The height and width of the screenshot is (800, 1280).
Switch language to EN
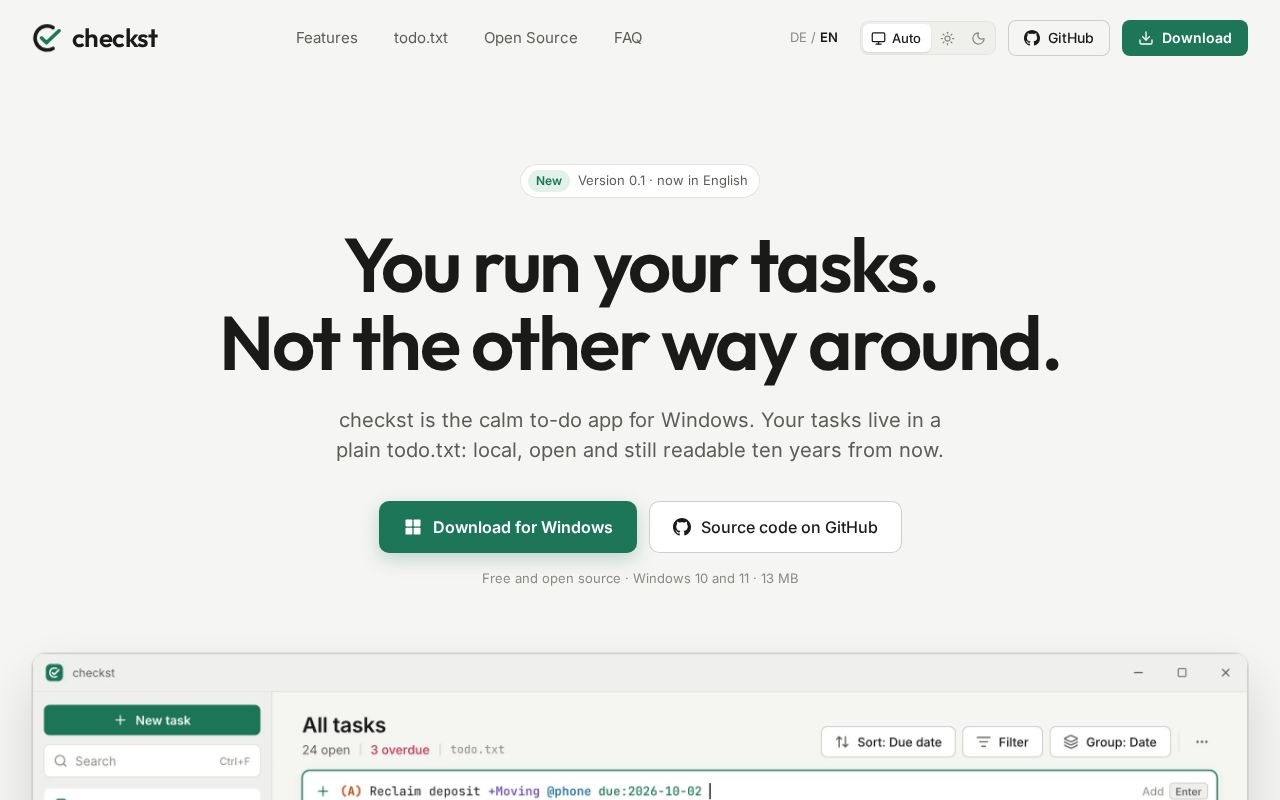(x=829, y=38)
